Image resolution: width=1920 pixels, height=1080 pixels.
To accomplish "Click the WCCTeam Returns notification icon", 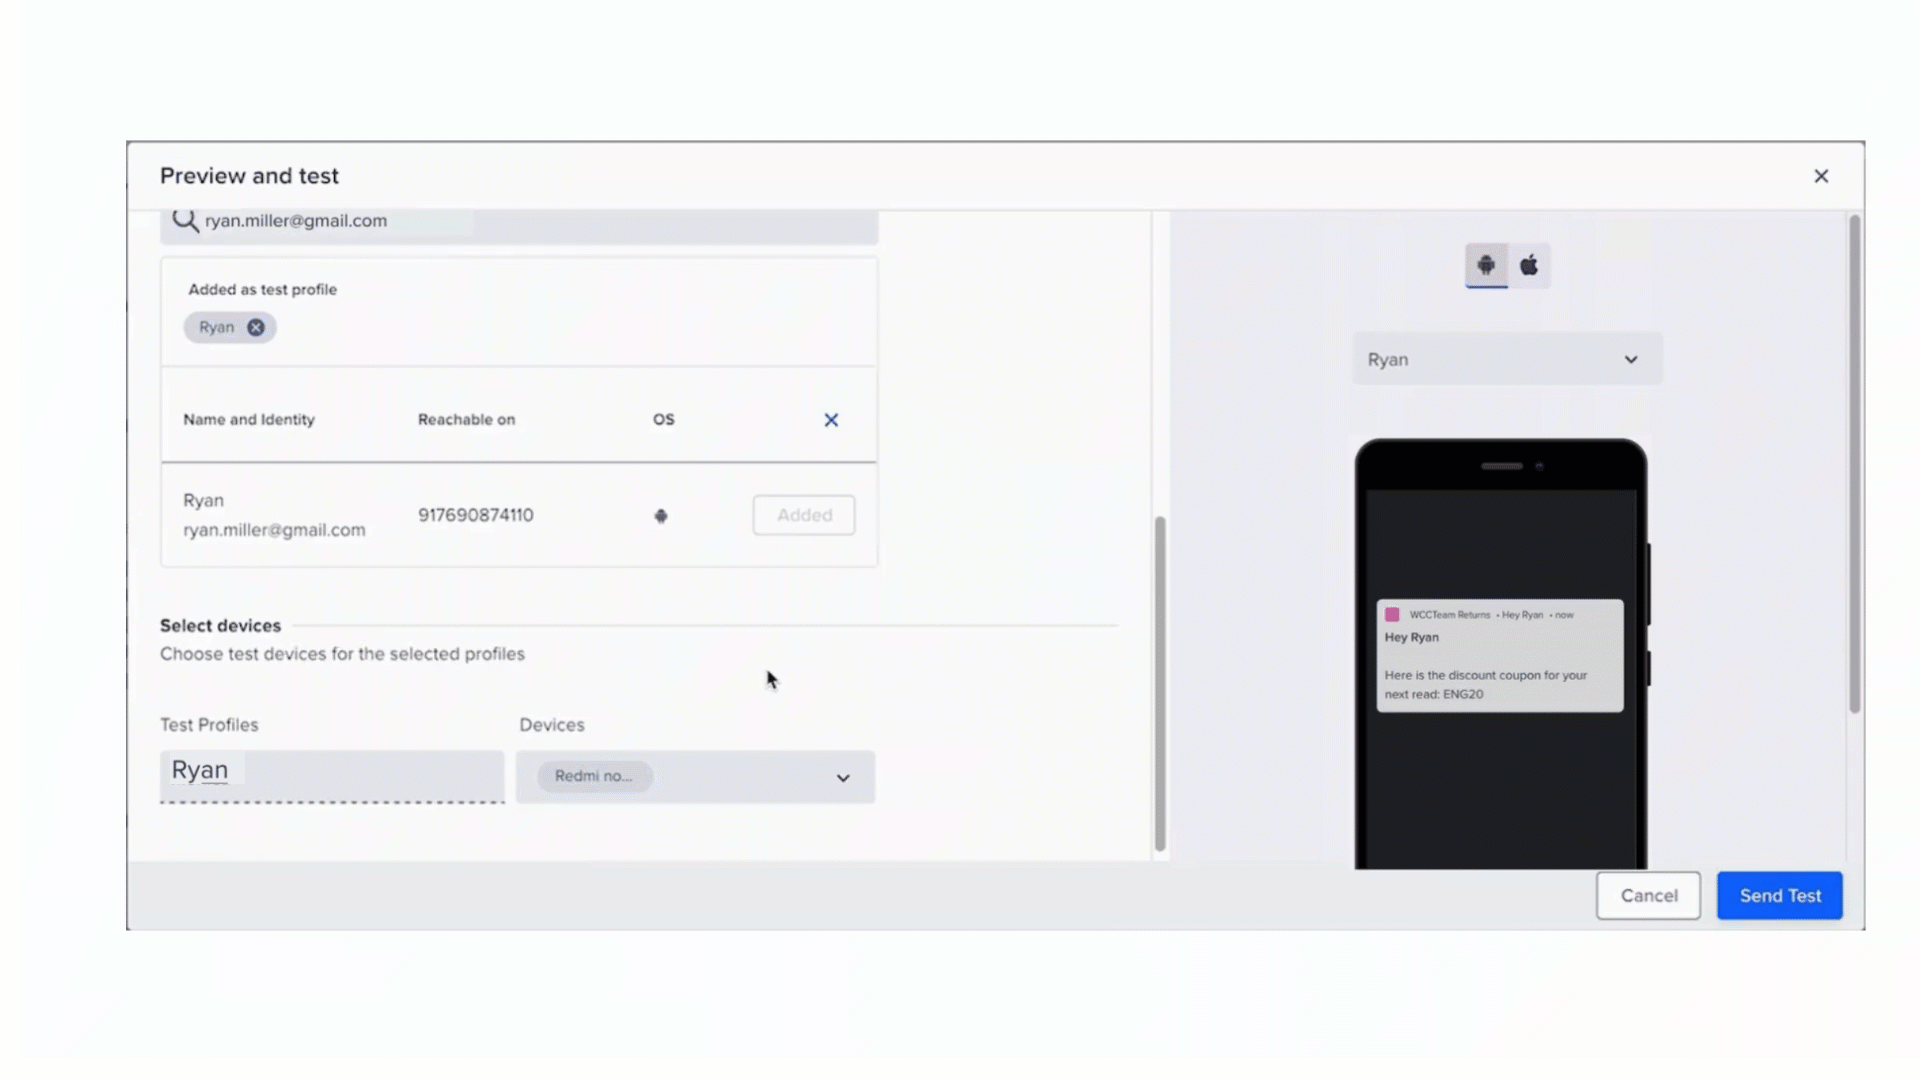I will tap(1393, 615).
